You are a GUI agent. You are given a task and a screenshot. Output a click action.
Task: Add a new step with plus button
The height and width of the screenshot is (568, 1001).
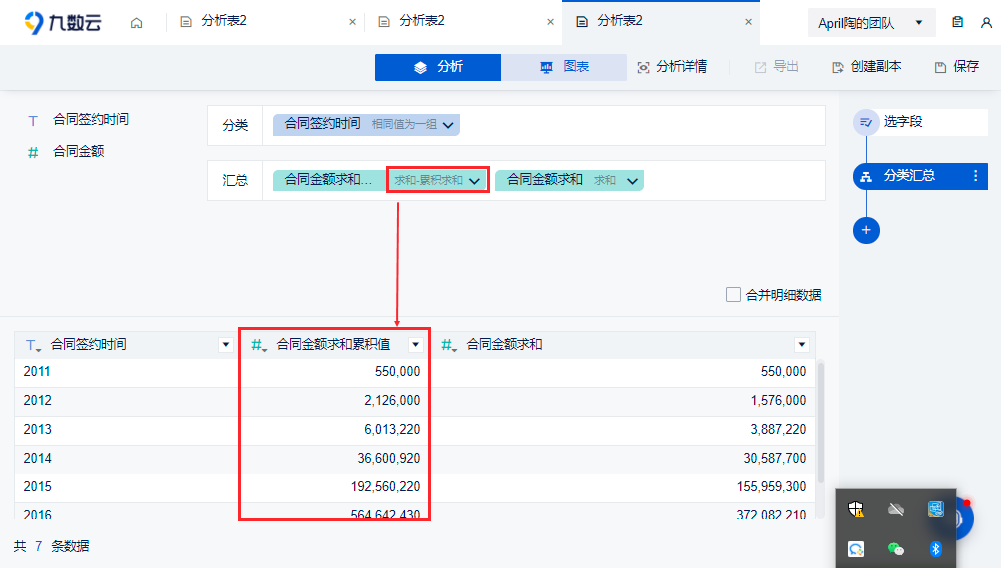pos(866,230)
